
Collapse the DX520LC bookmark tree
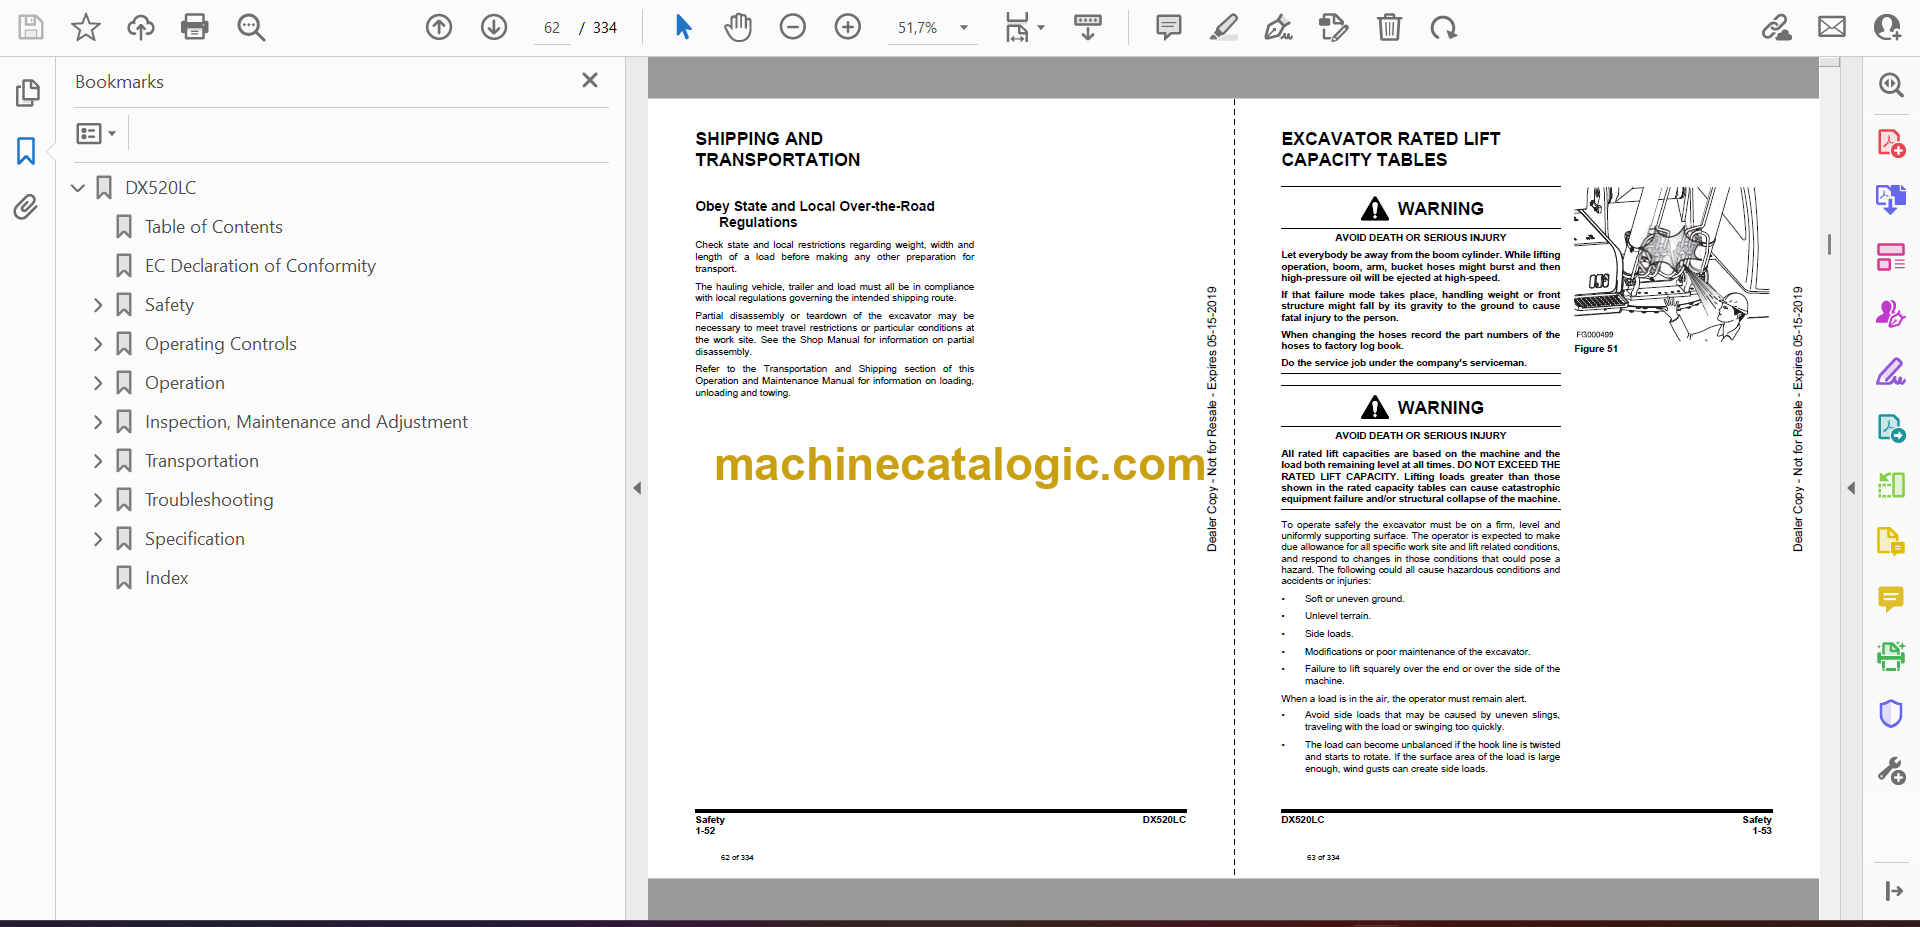point(78,187)
